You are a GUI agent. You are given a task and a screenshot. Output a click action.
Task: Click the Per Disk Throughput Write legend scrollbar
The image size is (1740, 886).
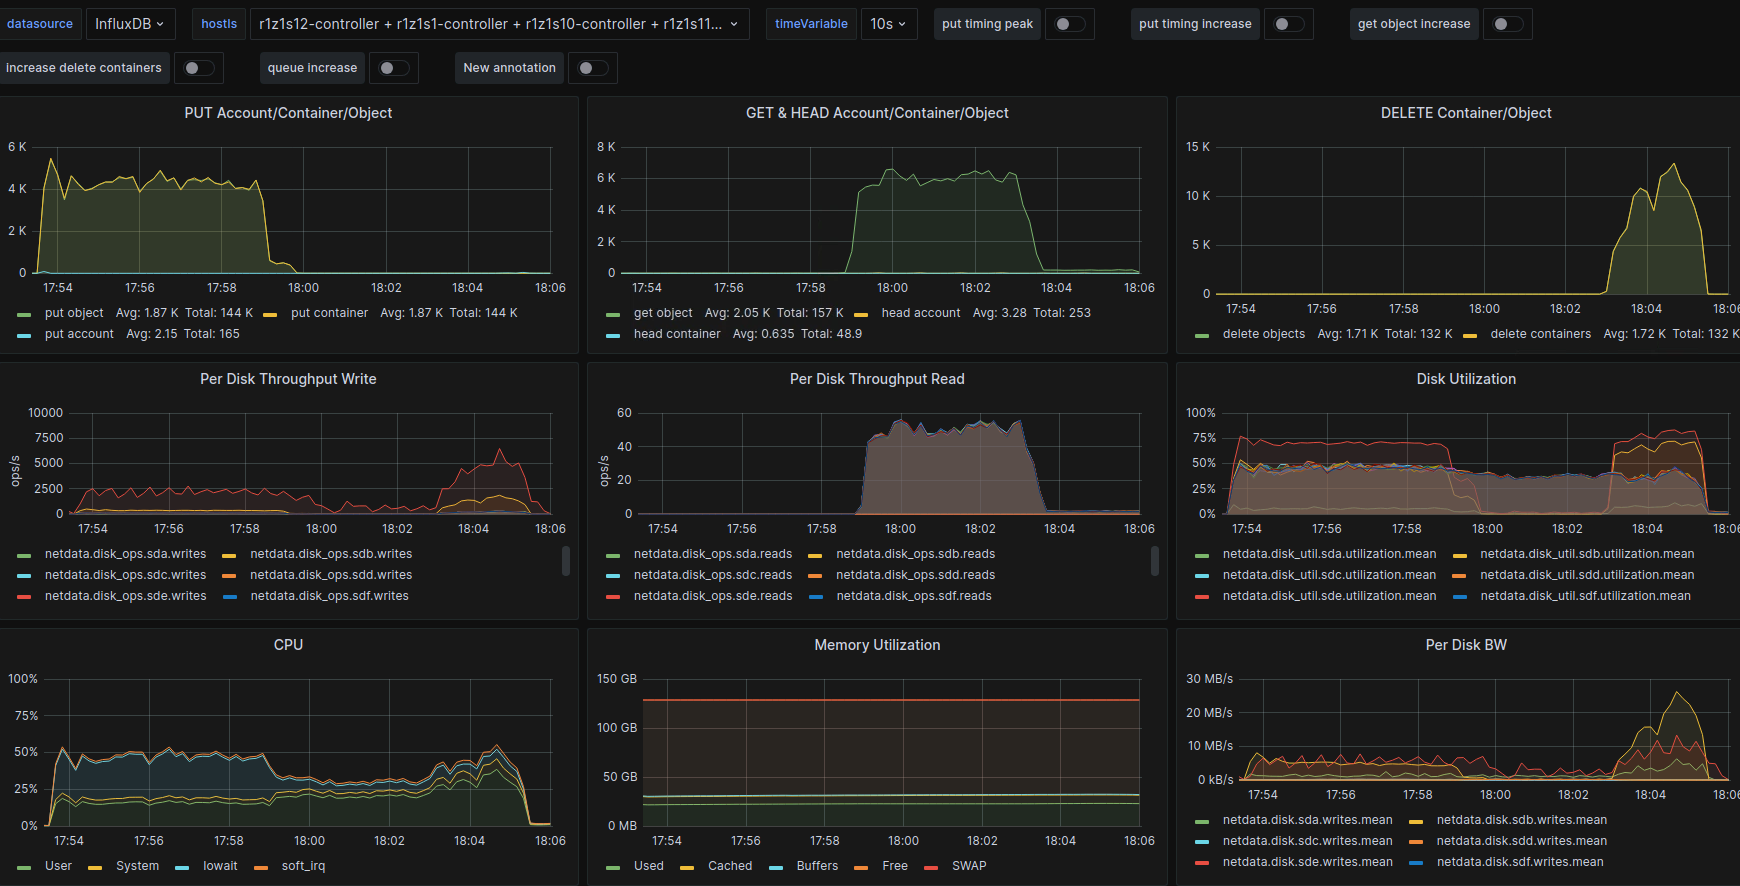click(x=566, y=561)
